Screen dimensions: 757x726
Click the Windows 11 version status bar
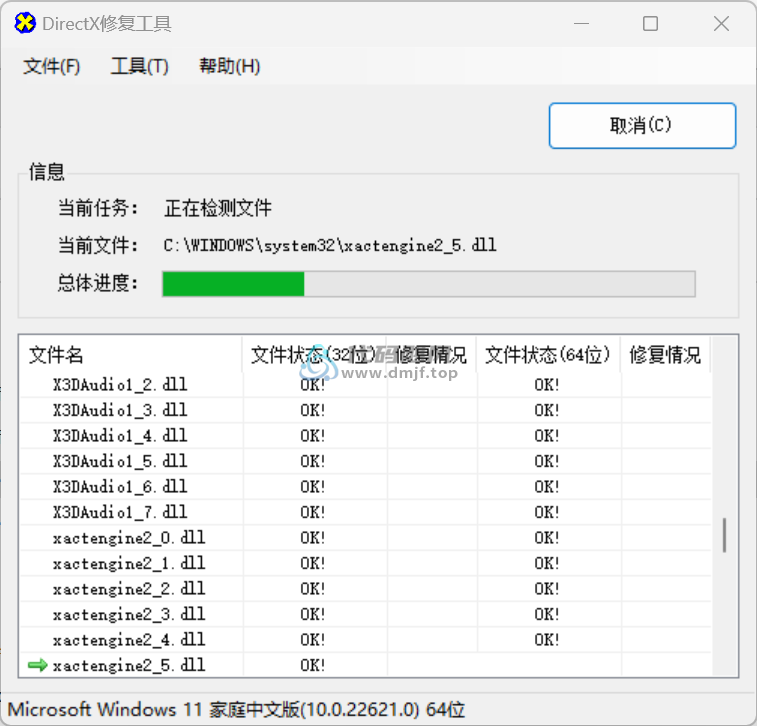click(x=237, y=710)
